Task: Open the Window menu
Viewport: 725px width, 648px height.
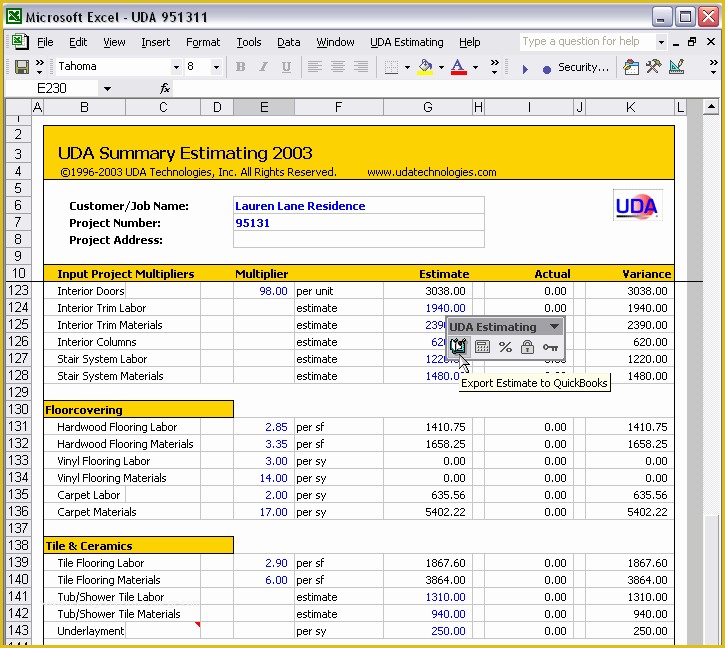Action: click(335, 42)
